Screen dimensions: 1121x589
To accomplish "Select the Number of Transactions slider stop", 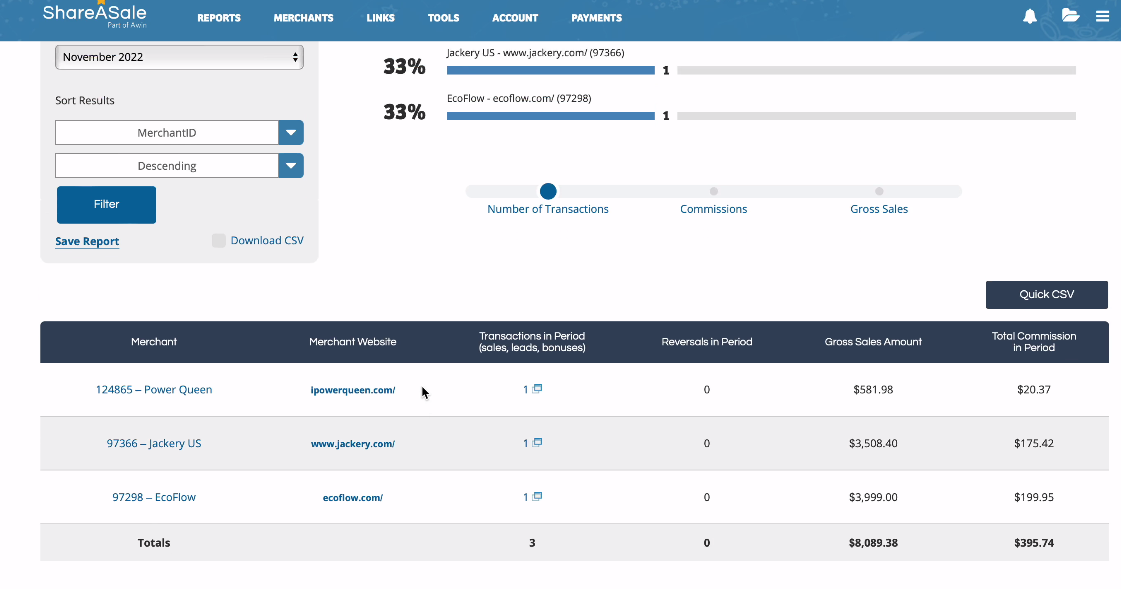I will pos(548,192).
